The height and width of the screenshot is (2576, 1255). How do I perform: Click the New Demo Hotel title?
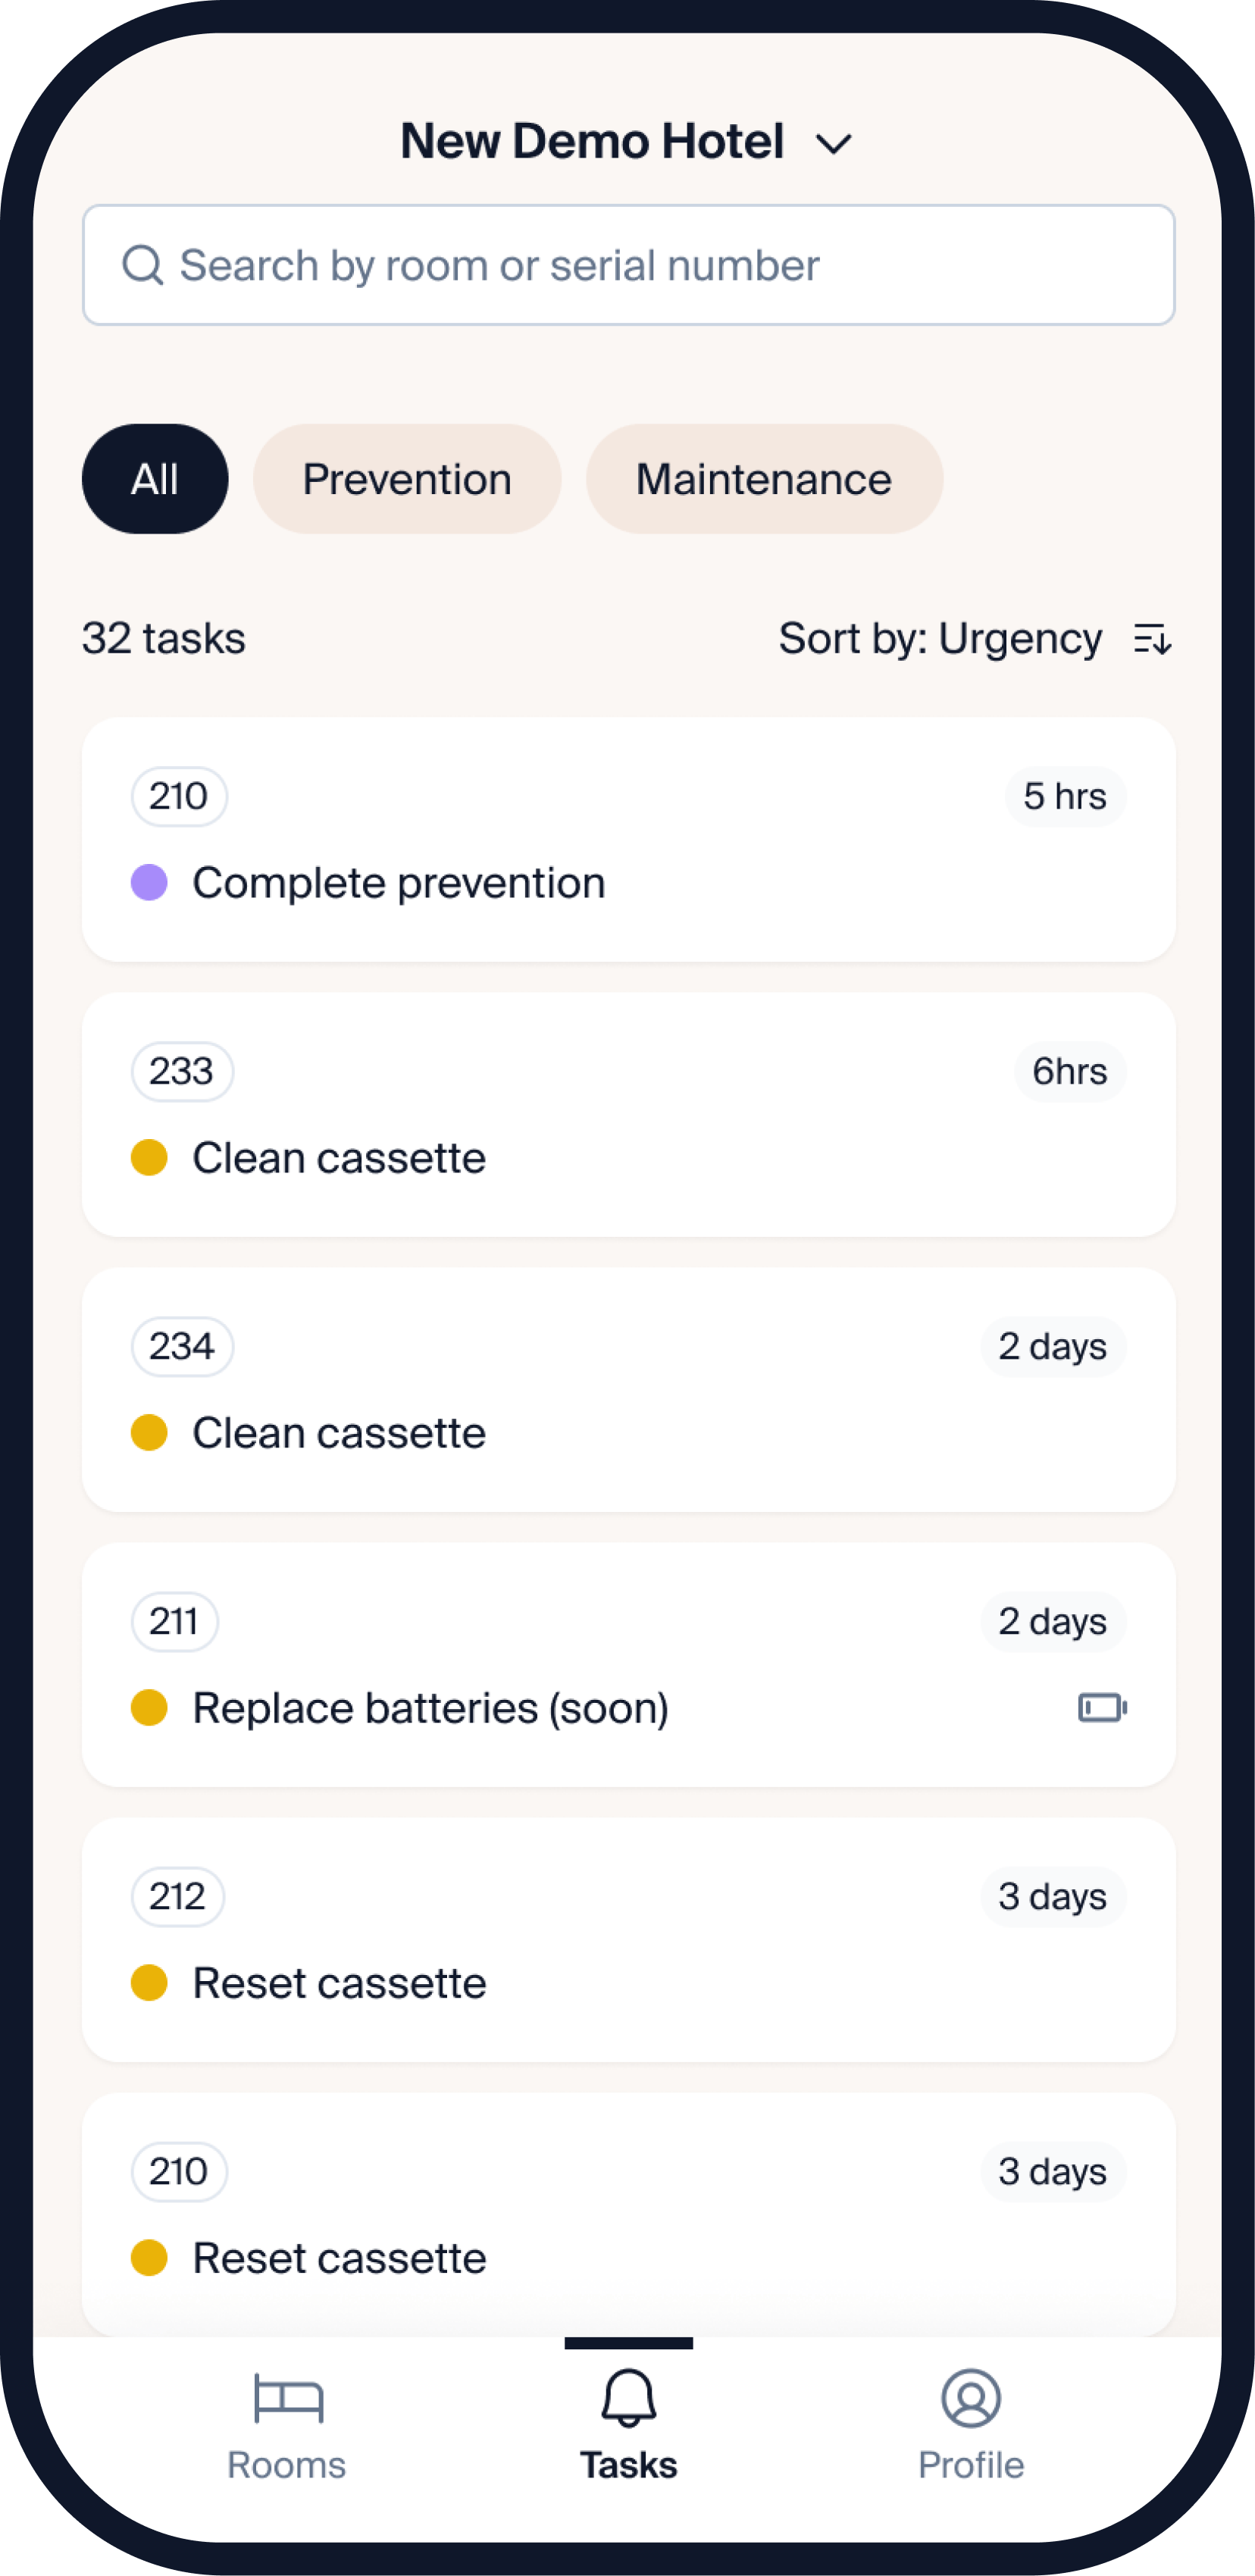pos(591,141)
